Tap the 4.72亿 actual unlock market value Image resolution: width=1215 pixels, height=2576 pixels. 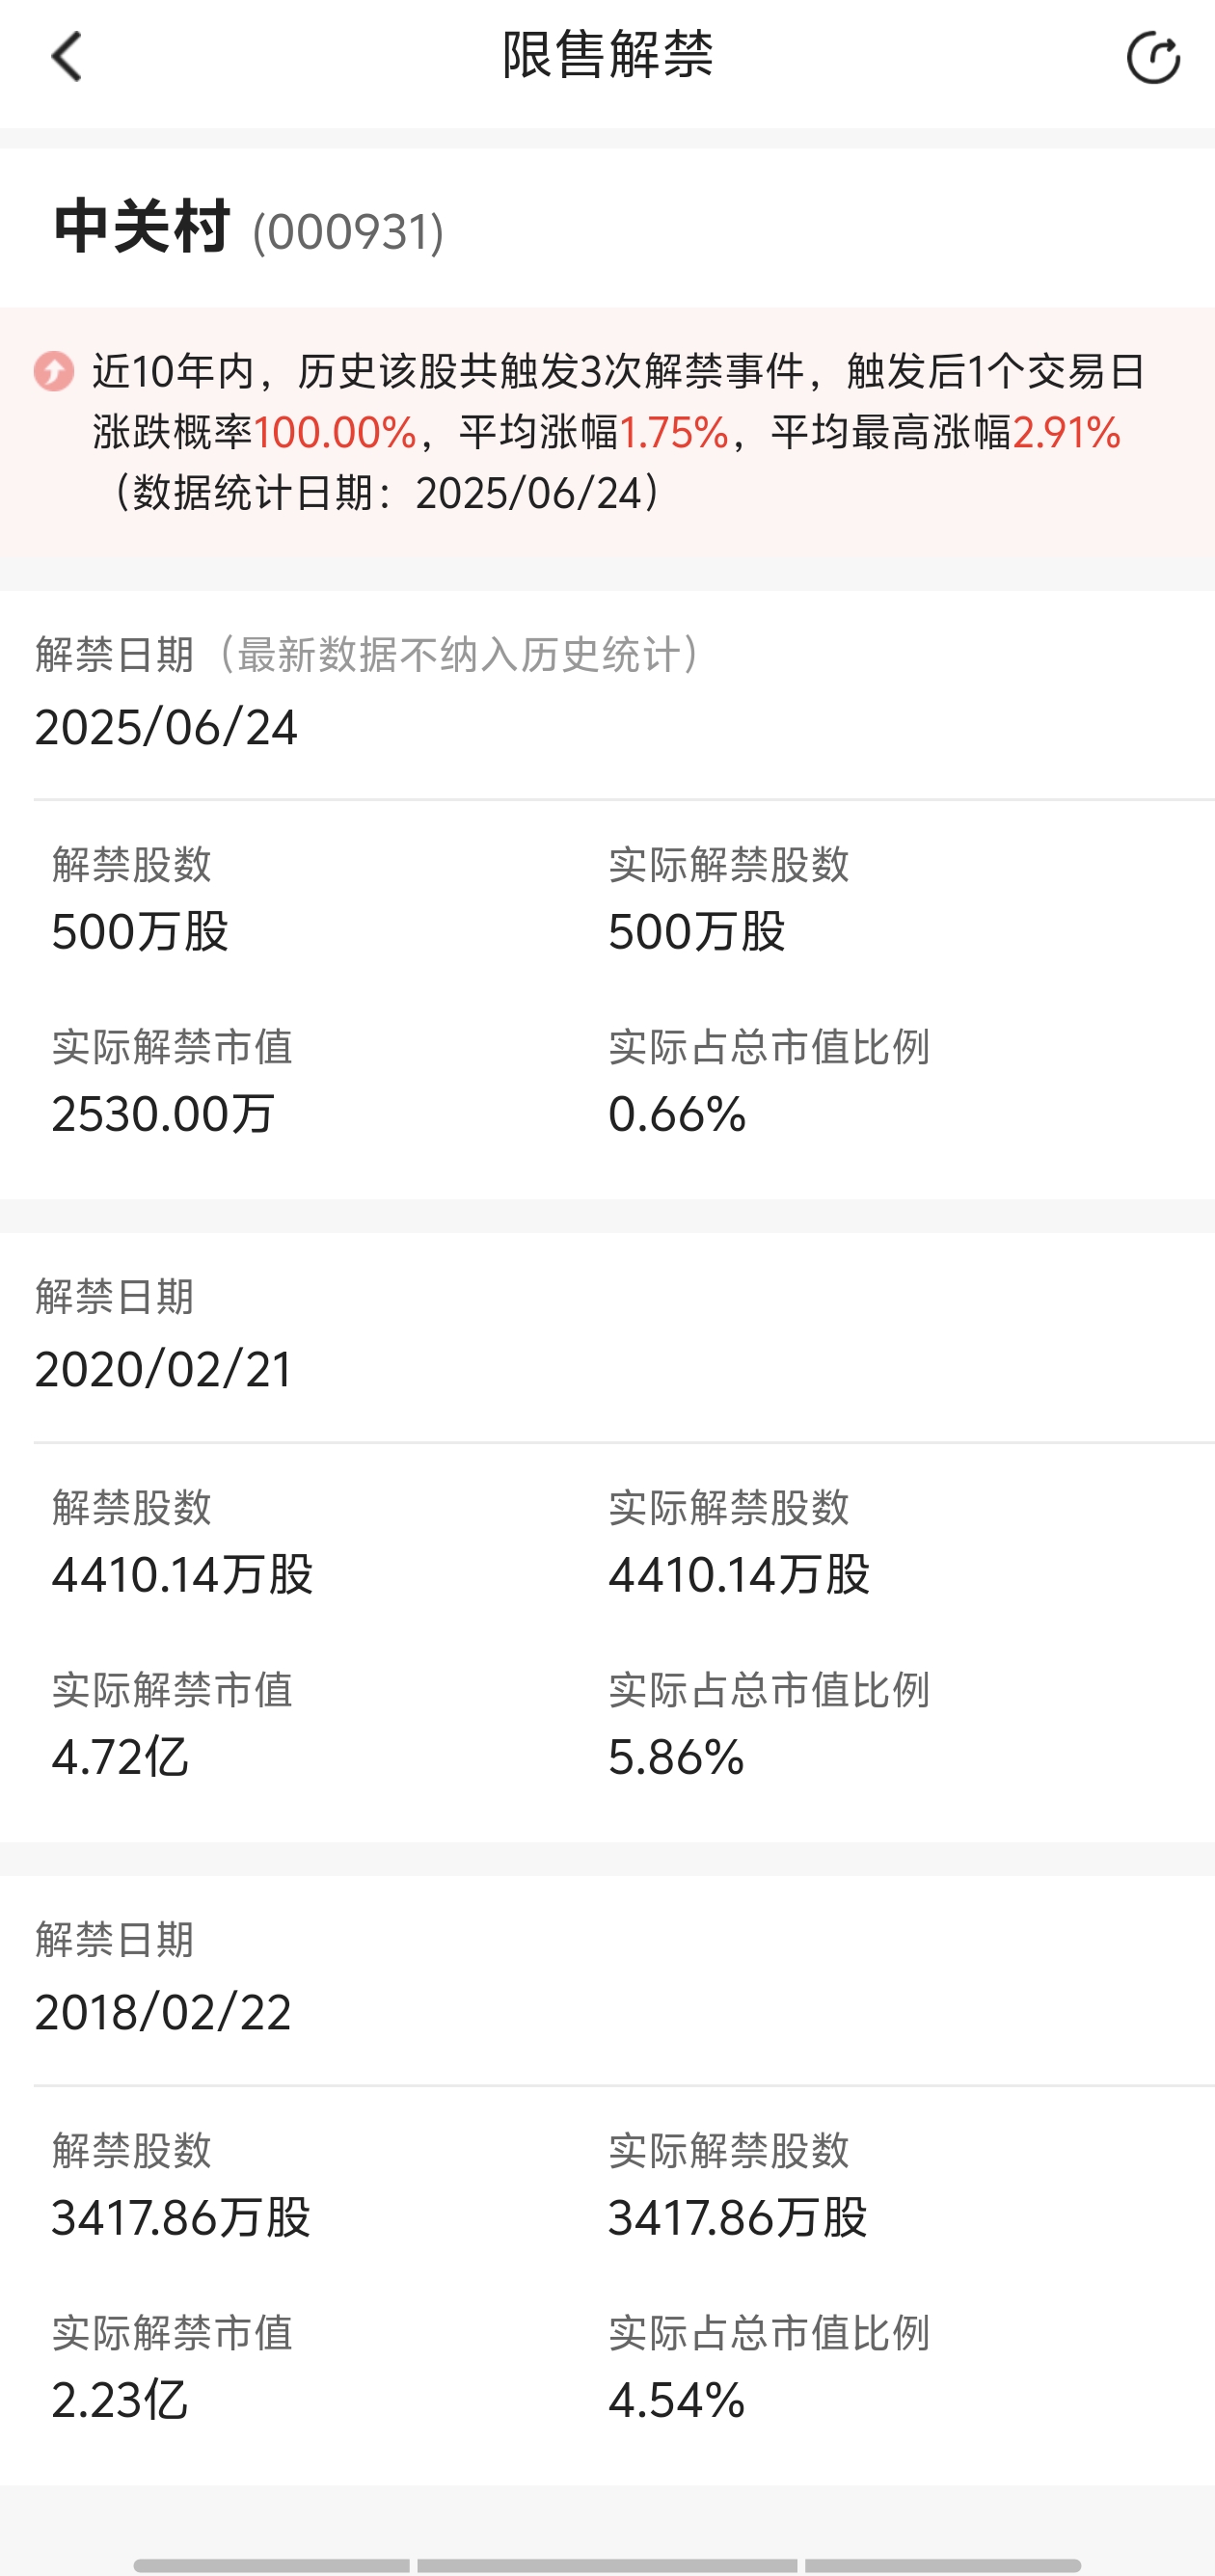click(120, 1757)
